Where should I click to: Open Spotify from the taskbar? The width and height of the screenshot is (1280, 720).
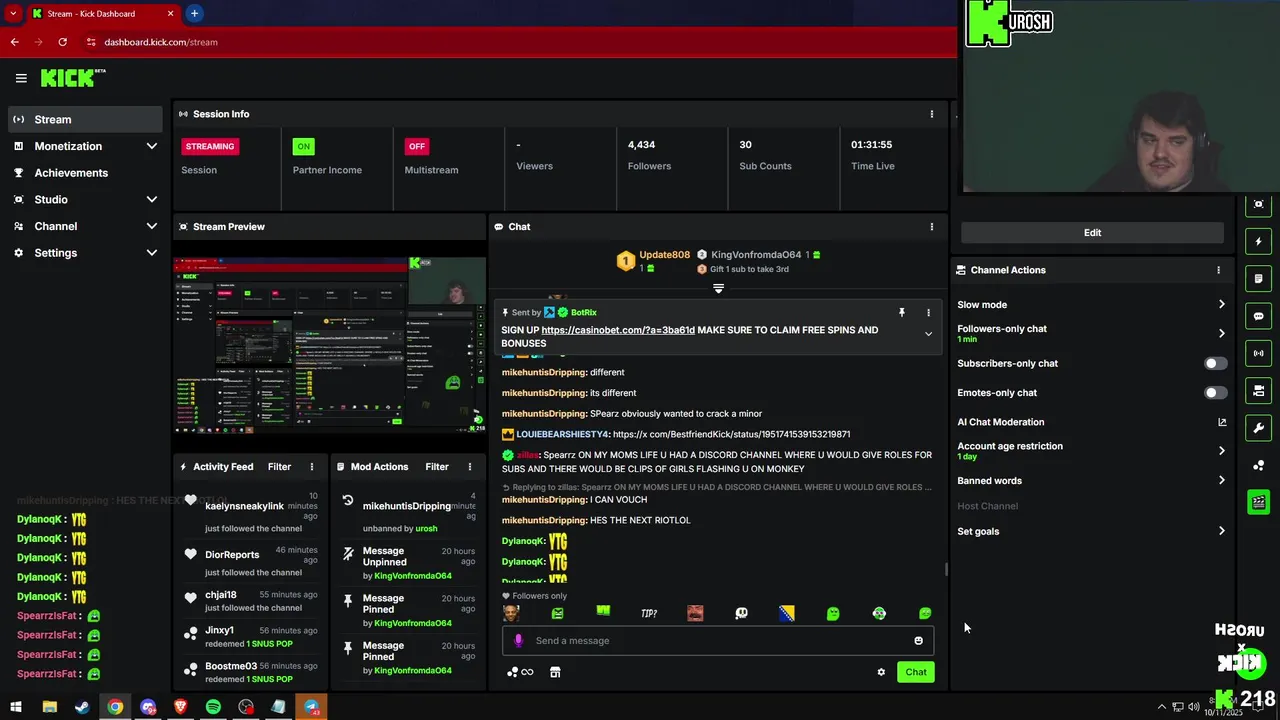[x=213, y=707]
